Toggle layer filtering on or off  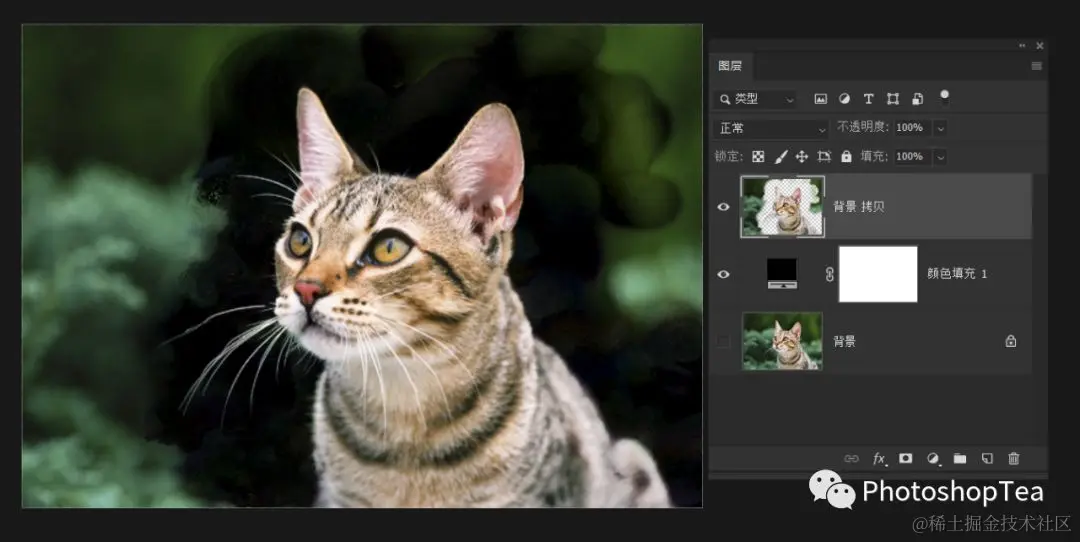(x=944, y=97)
